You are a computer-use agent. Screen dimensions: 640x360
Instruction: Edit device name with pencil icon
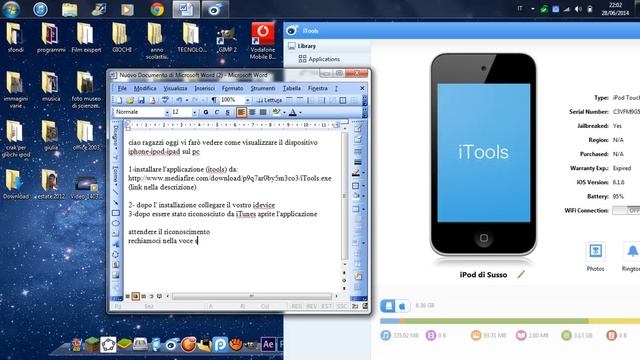coord(521,275)
